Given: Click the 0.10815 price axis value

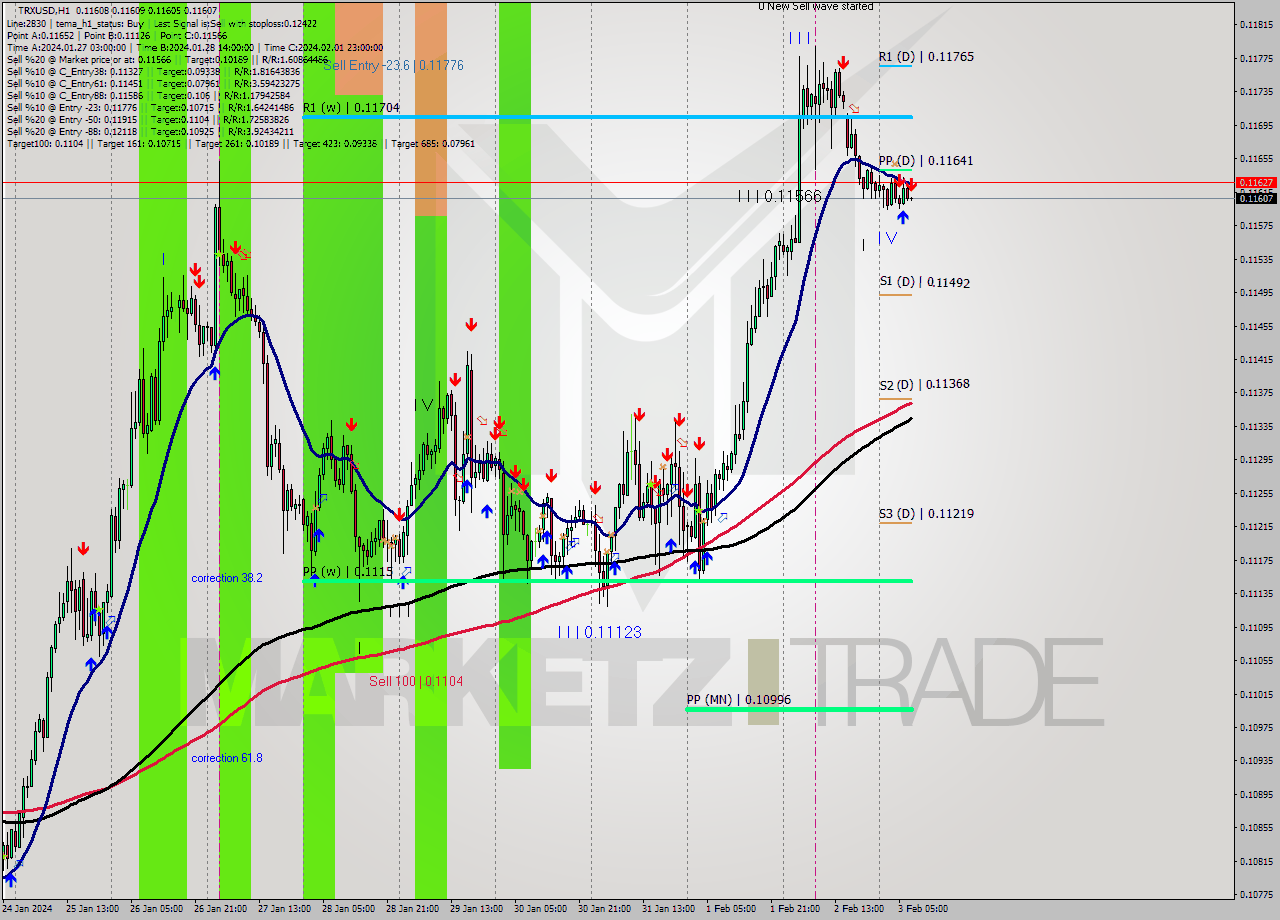Looking at the screenshot, I should pyautogui.click(x=1256, y=861).
